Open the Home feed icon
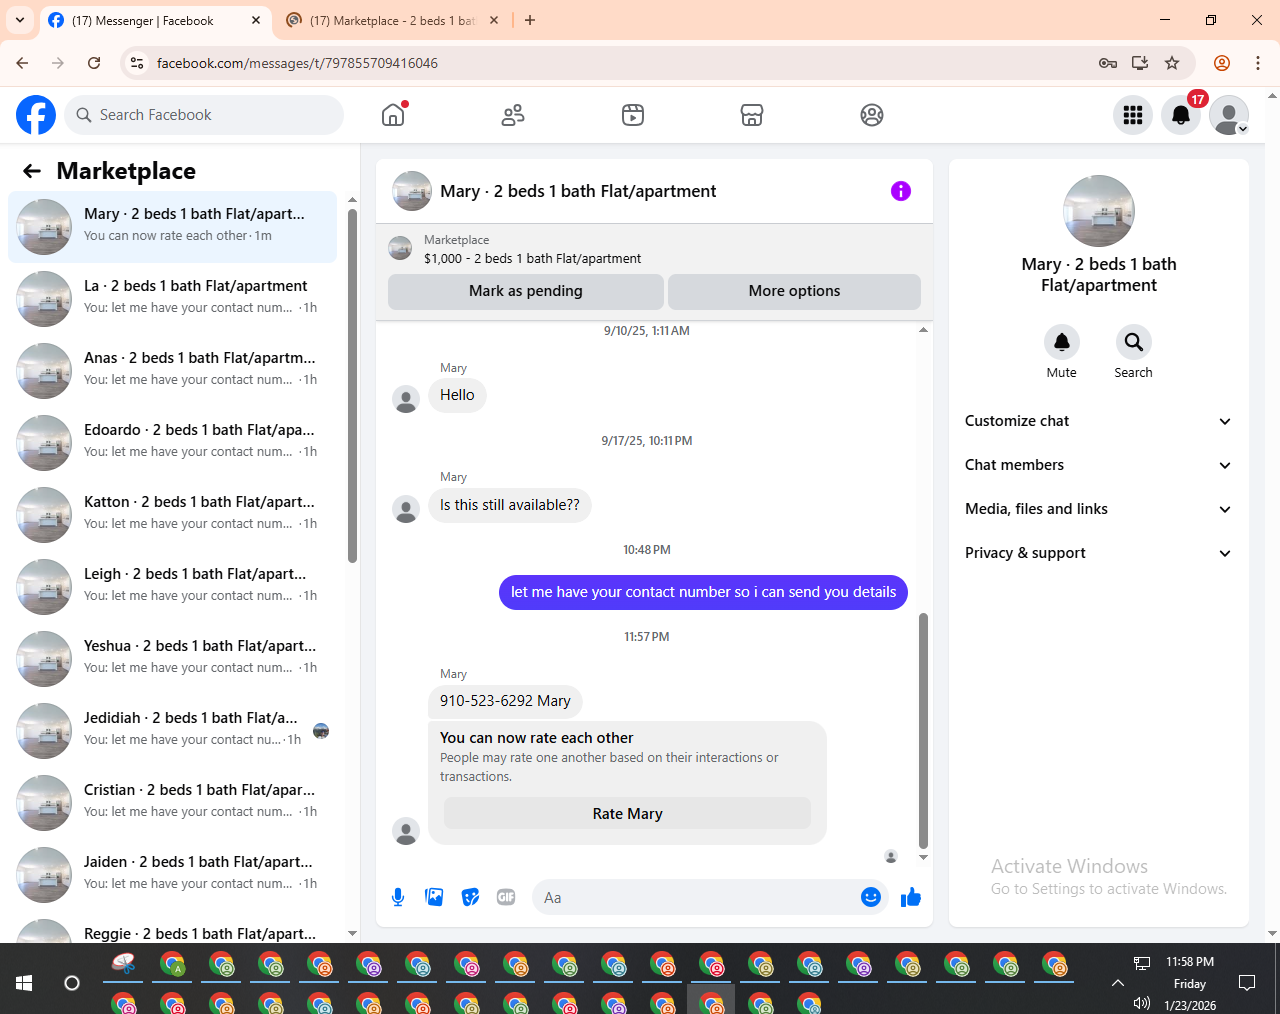 (x=393, y=115)
